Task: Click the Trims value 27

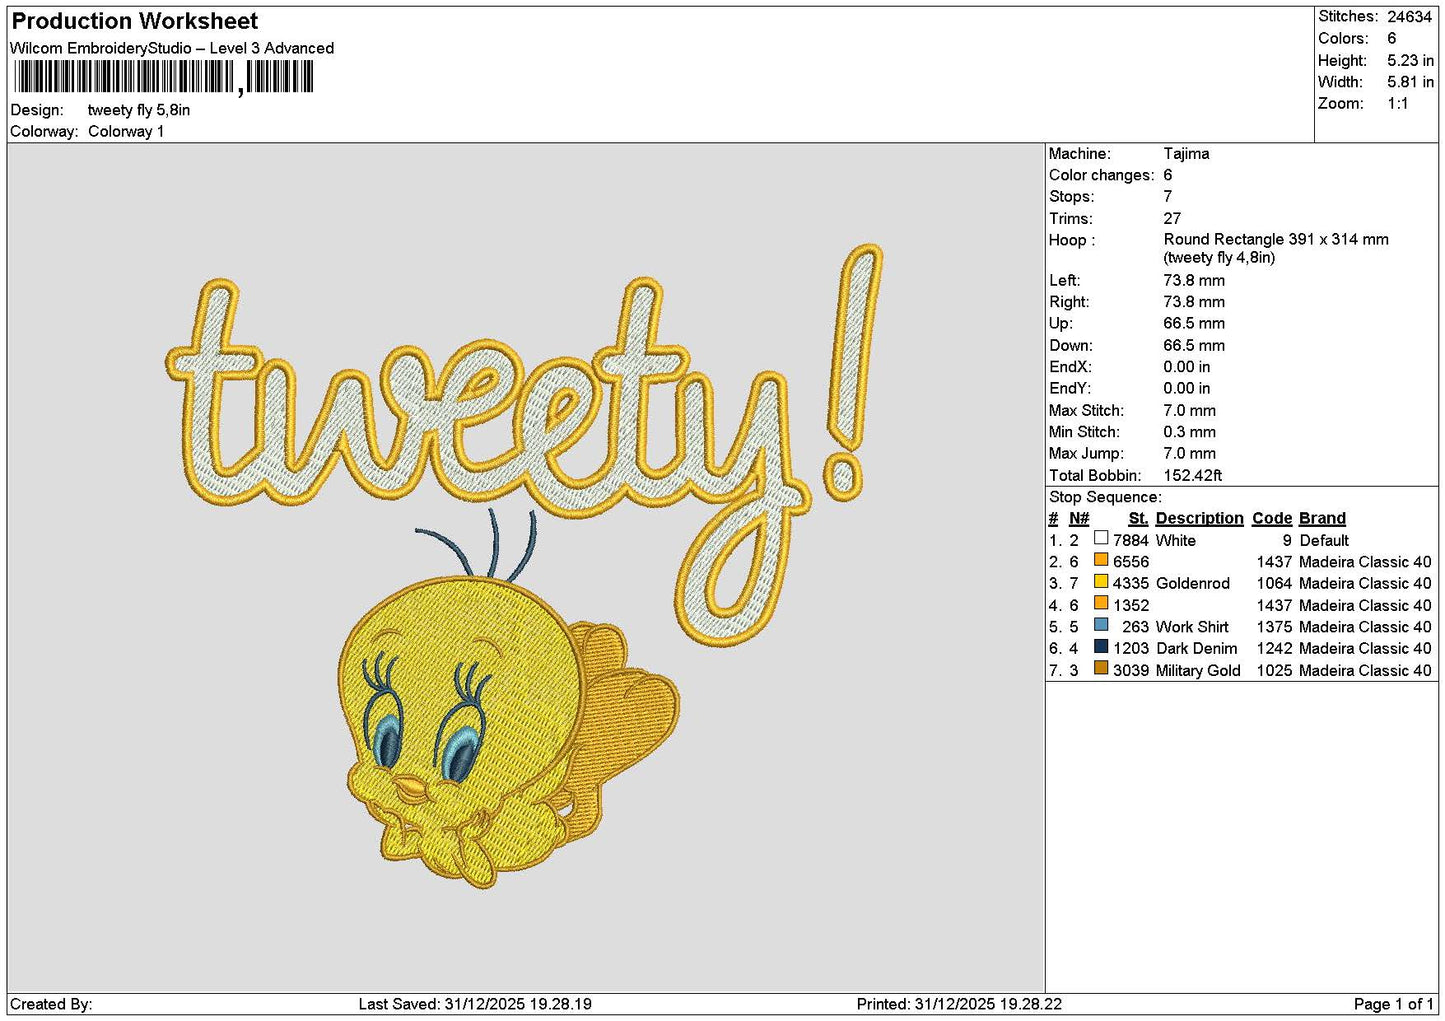Action: tap(1172, 219)
